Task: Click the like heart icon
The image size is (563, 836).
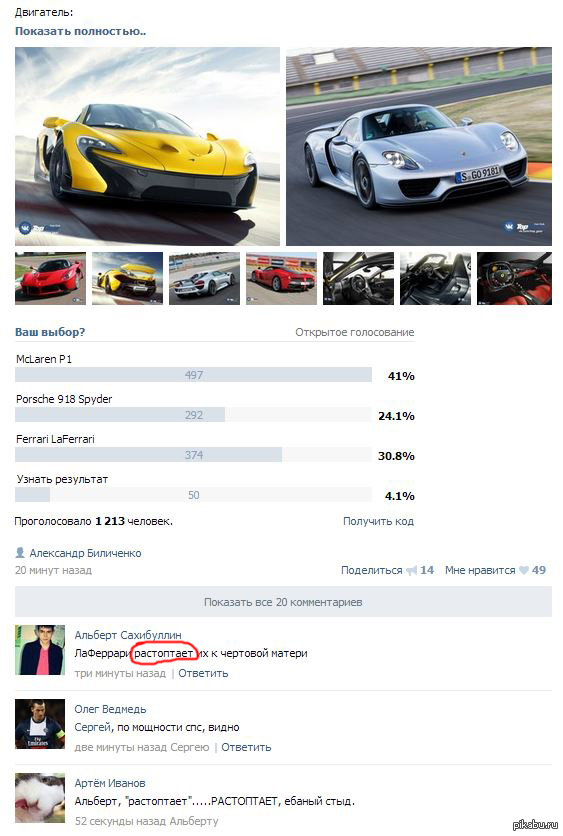Action: (x=524, y=570)
